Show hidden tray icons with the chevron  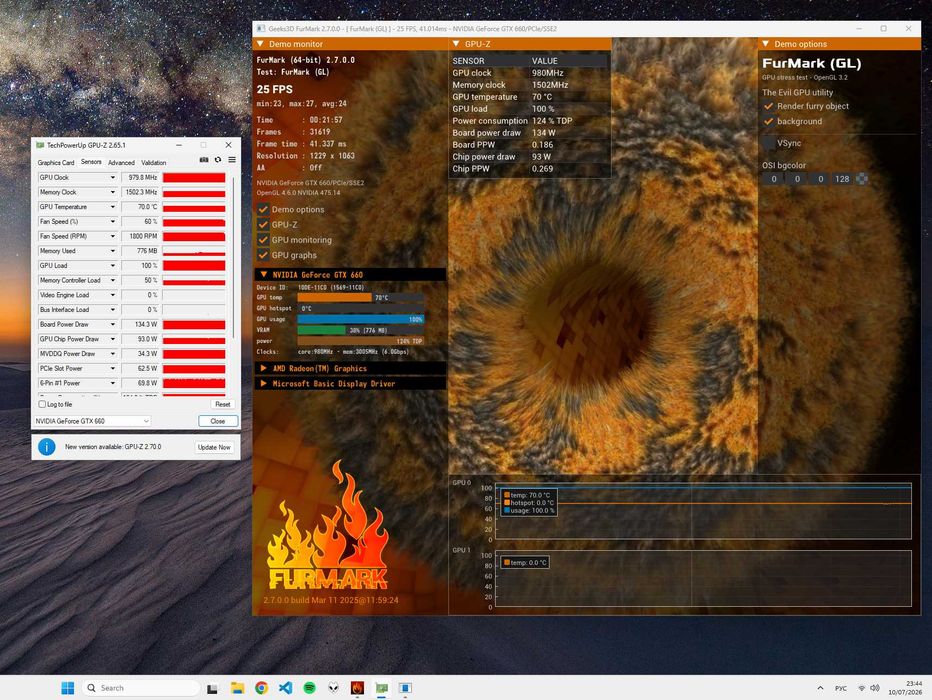tap(820, 688)
